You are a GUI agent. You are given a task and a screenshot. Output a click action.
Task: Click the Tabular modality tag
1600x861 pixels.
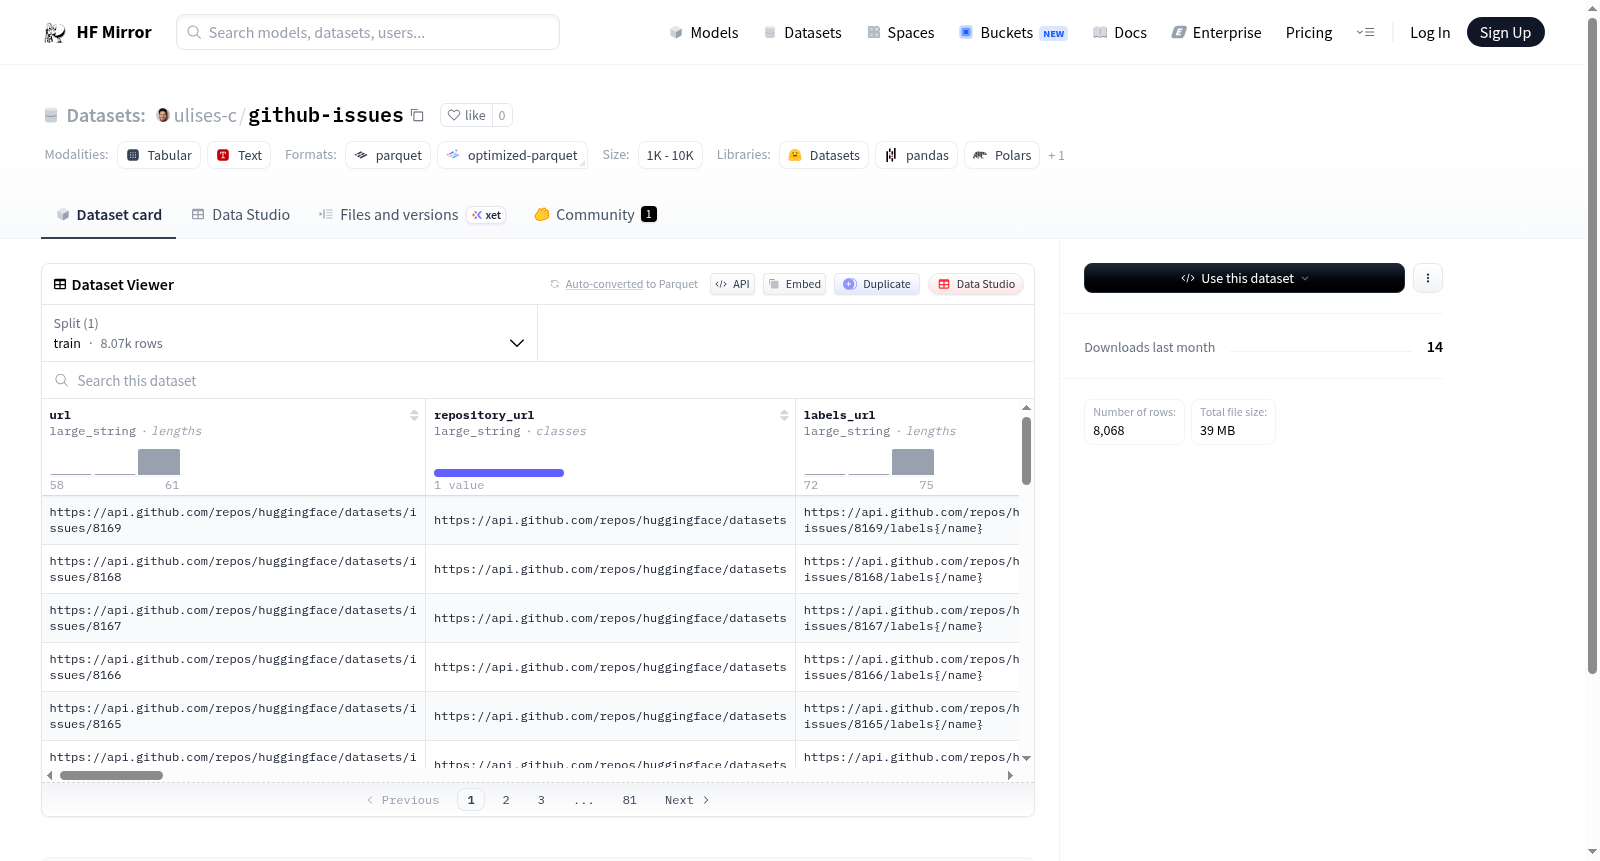point(159,155)
